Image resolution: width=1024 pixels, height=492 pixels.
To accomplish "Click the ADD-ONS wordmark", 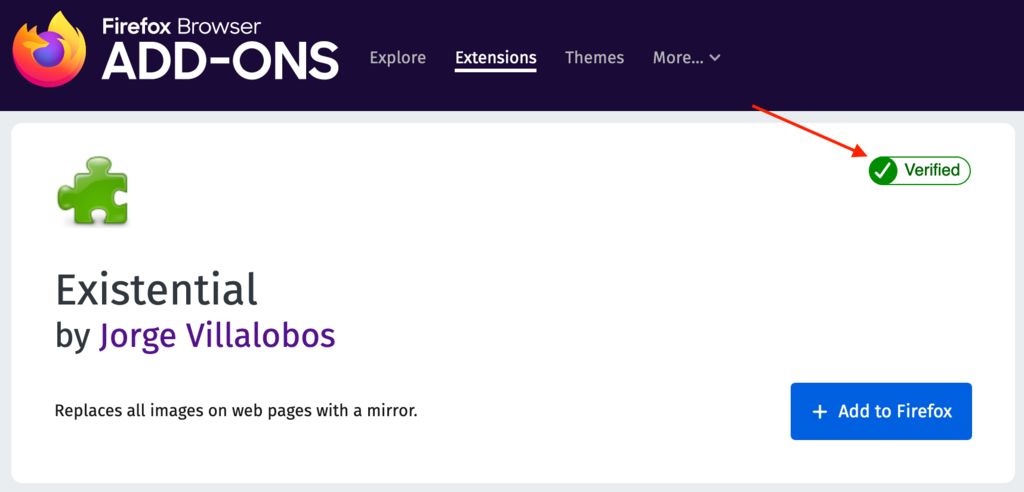I will click(x=220, y=62).
